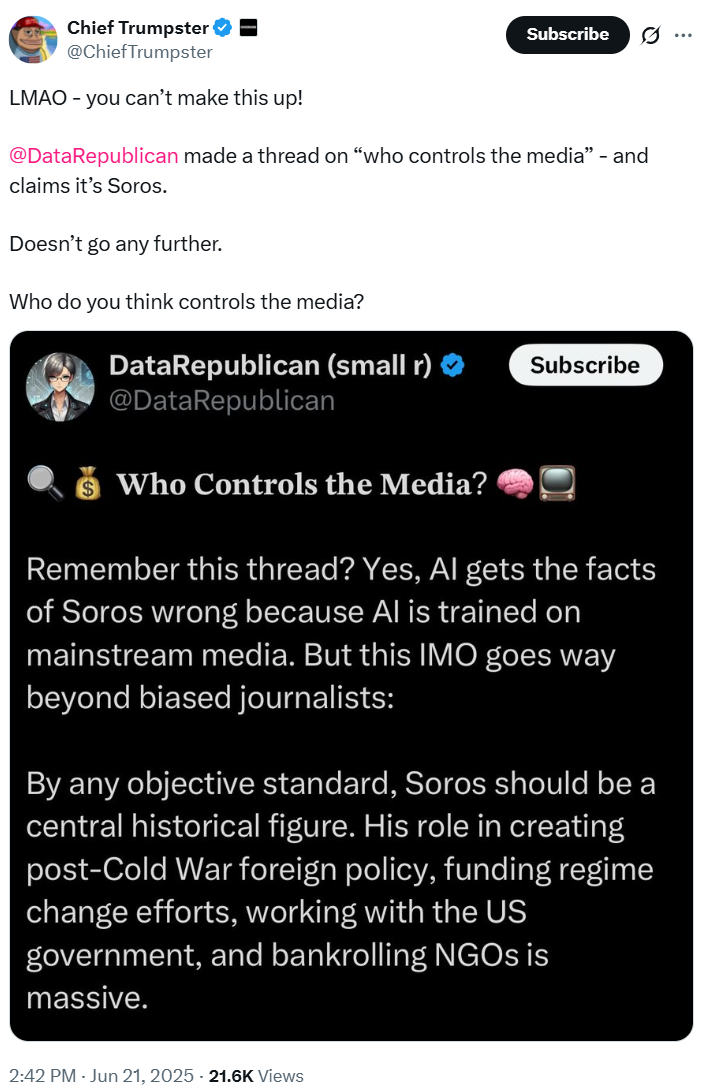Click the 21.6K Views count
Screen dimensions: 704x1088
pos(255,1076)
